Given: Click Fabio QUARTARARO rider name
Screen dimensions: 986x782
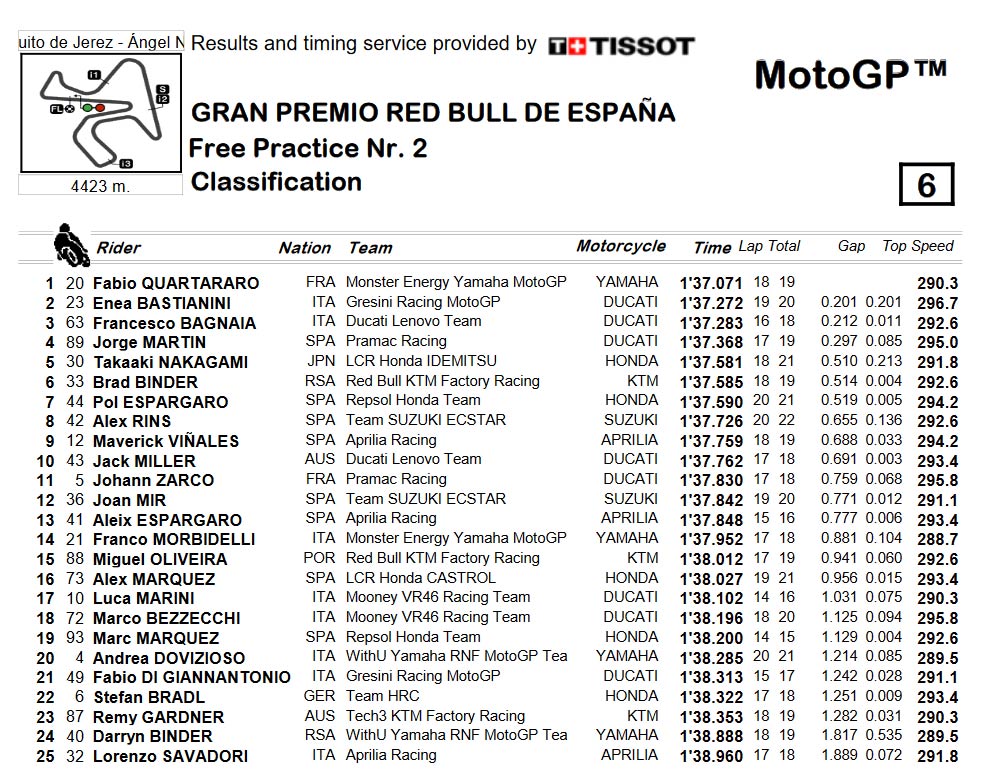Looking at the screenshot, I should 176,284.
